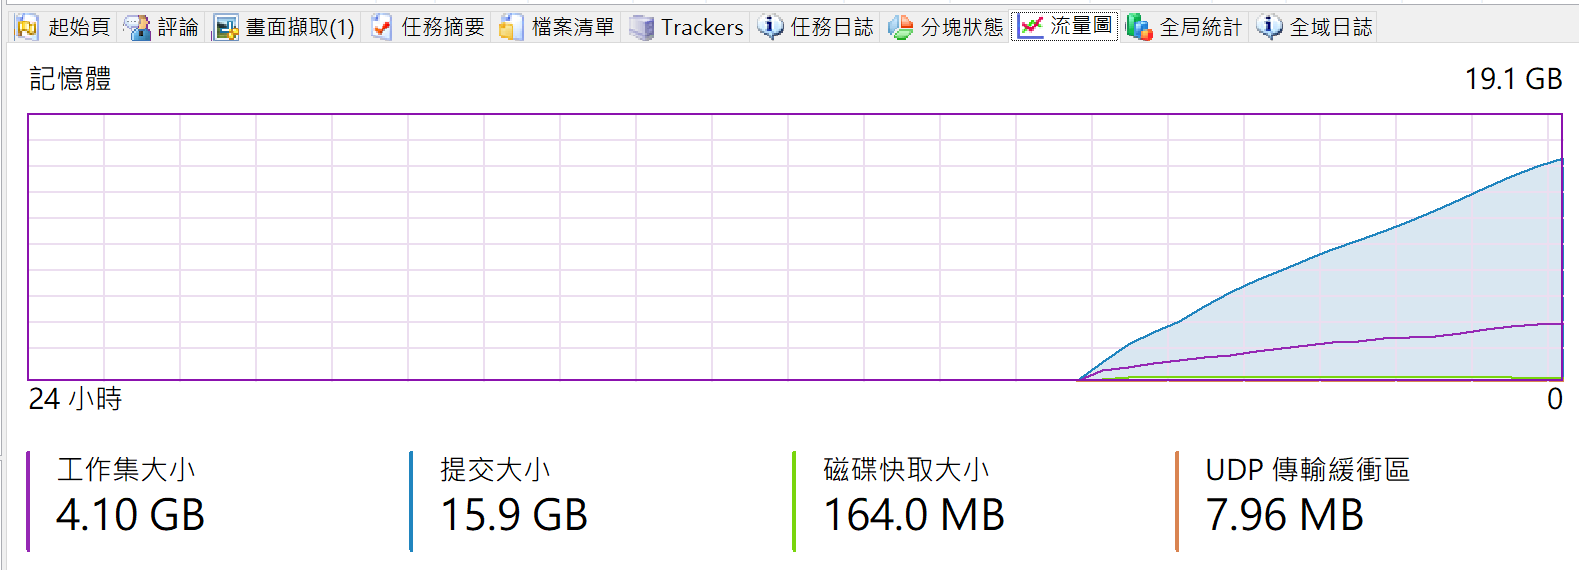Click the 分塊狀態 pie chart icon
The width and height of the screenshot is (1579, 570).
click(900, 27)
